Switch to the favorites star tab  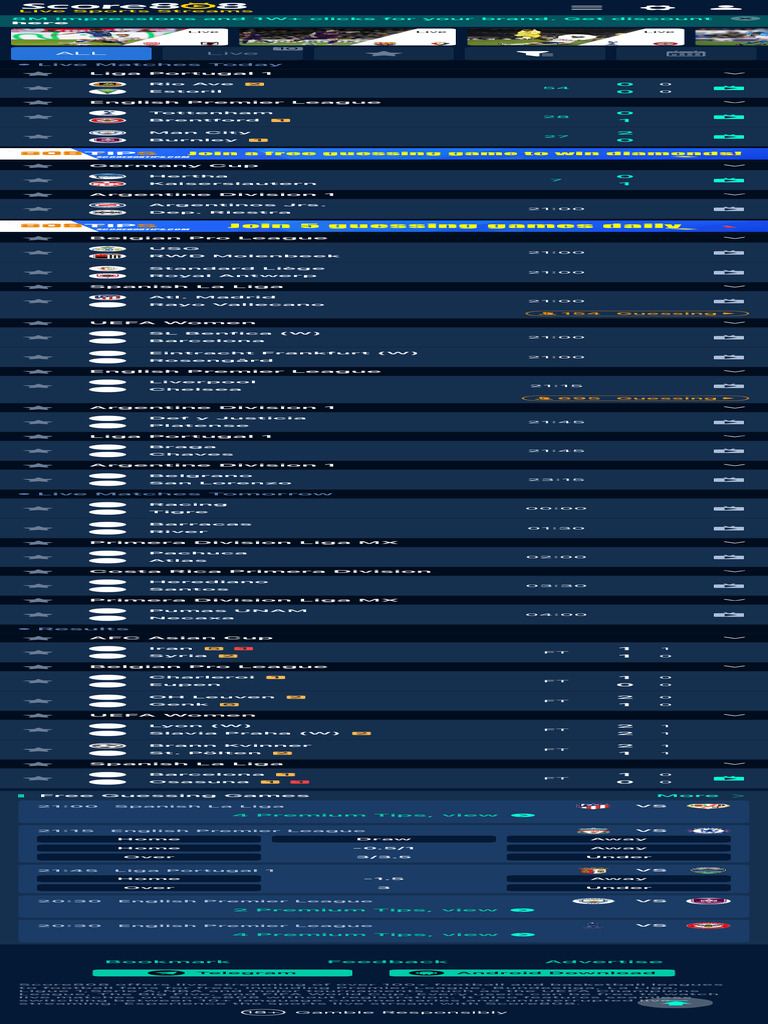(x=383, y=54)
